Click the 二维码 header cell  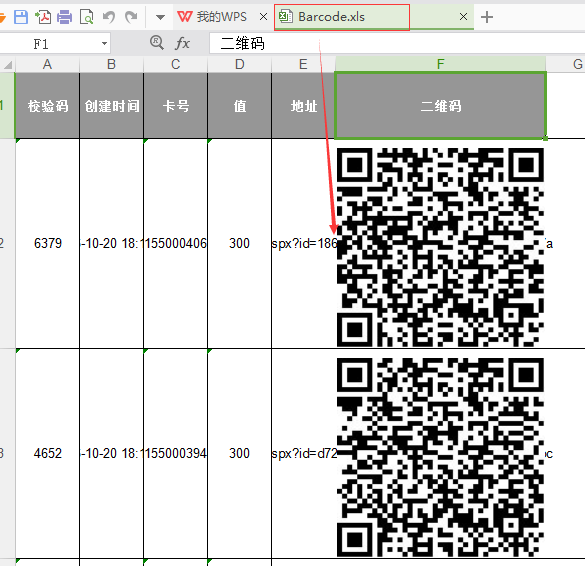coord(441,106)
